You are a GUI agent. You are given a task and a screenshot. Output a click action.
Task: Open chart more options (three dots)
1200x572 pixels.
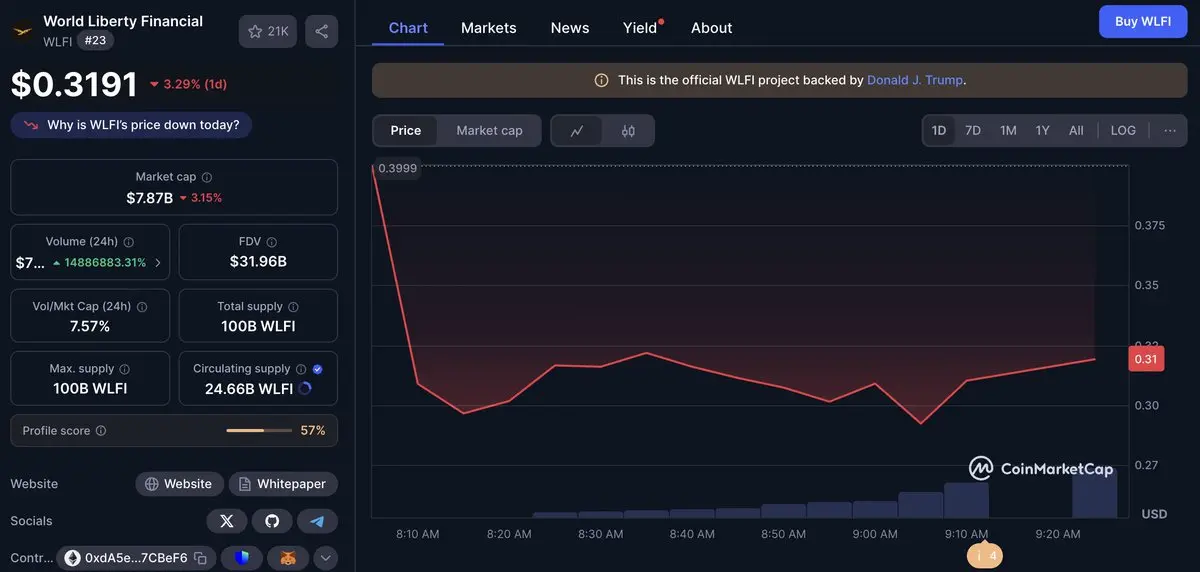[x=1170, y=131]
